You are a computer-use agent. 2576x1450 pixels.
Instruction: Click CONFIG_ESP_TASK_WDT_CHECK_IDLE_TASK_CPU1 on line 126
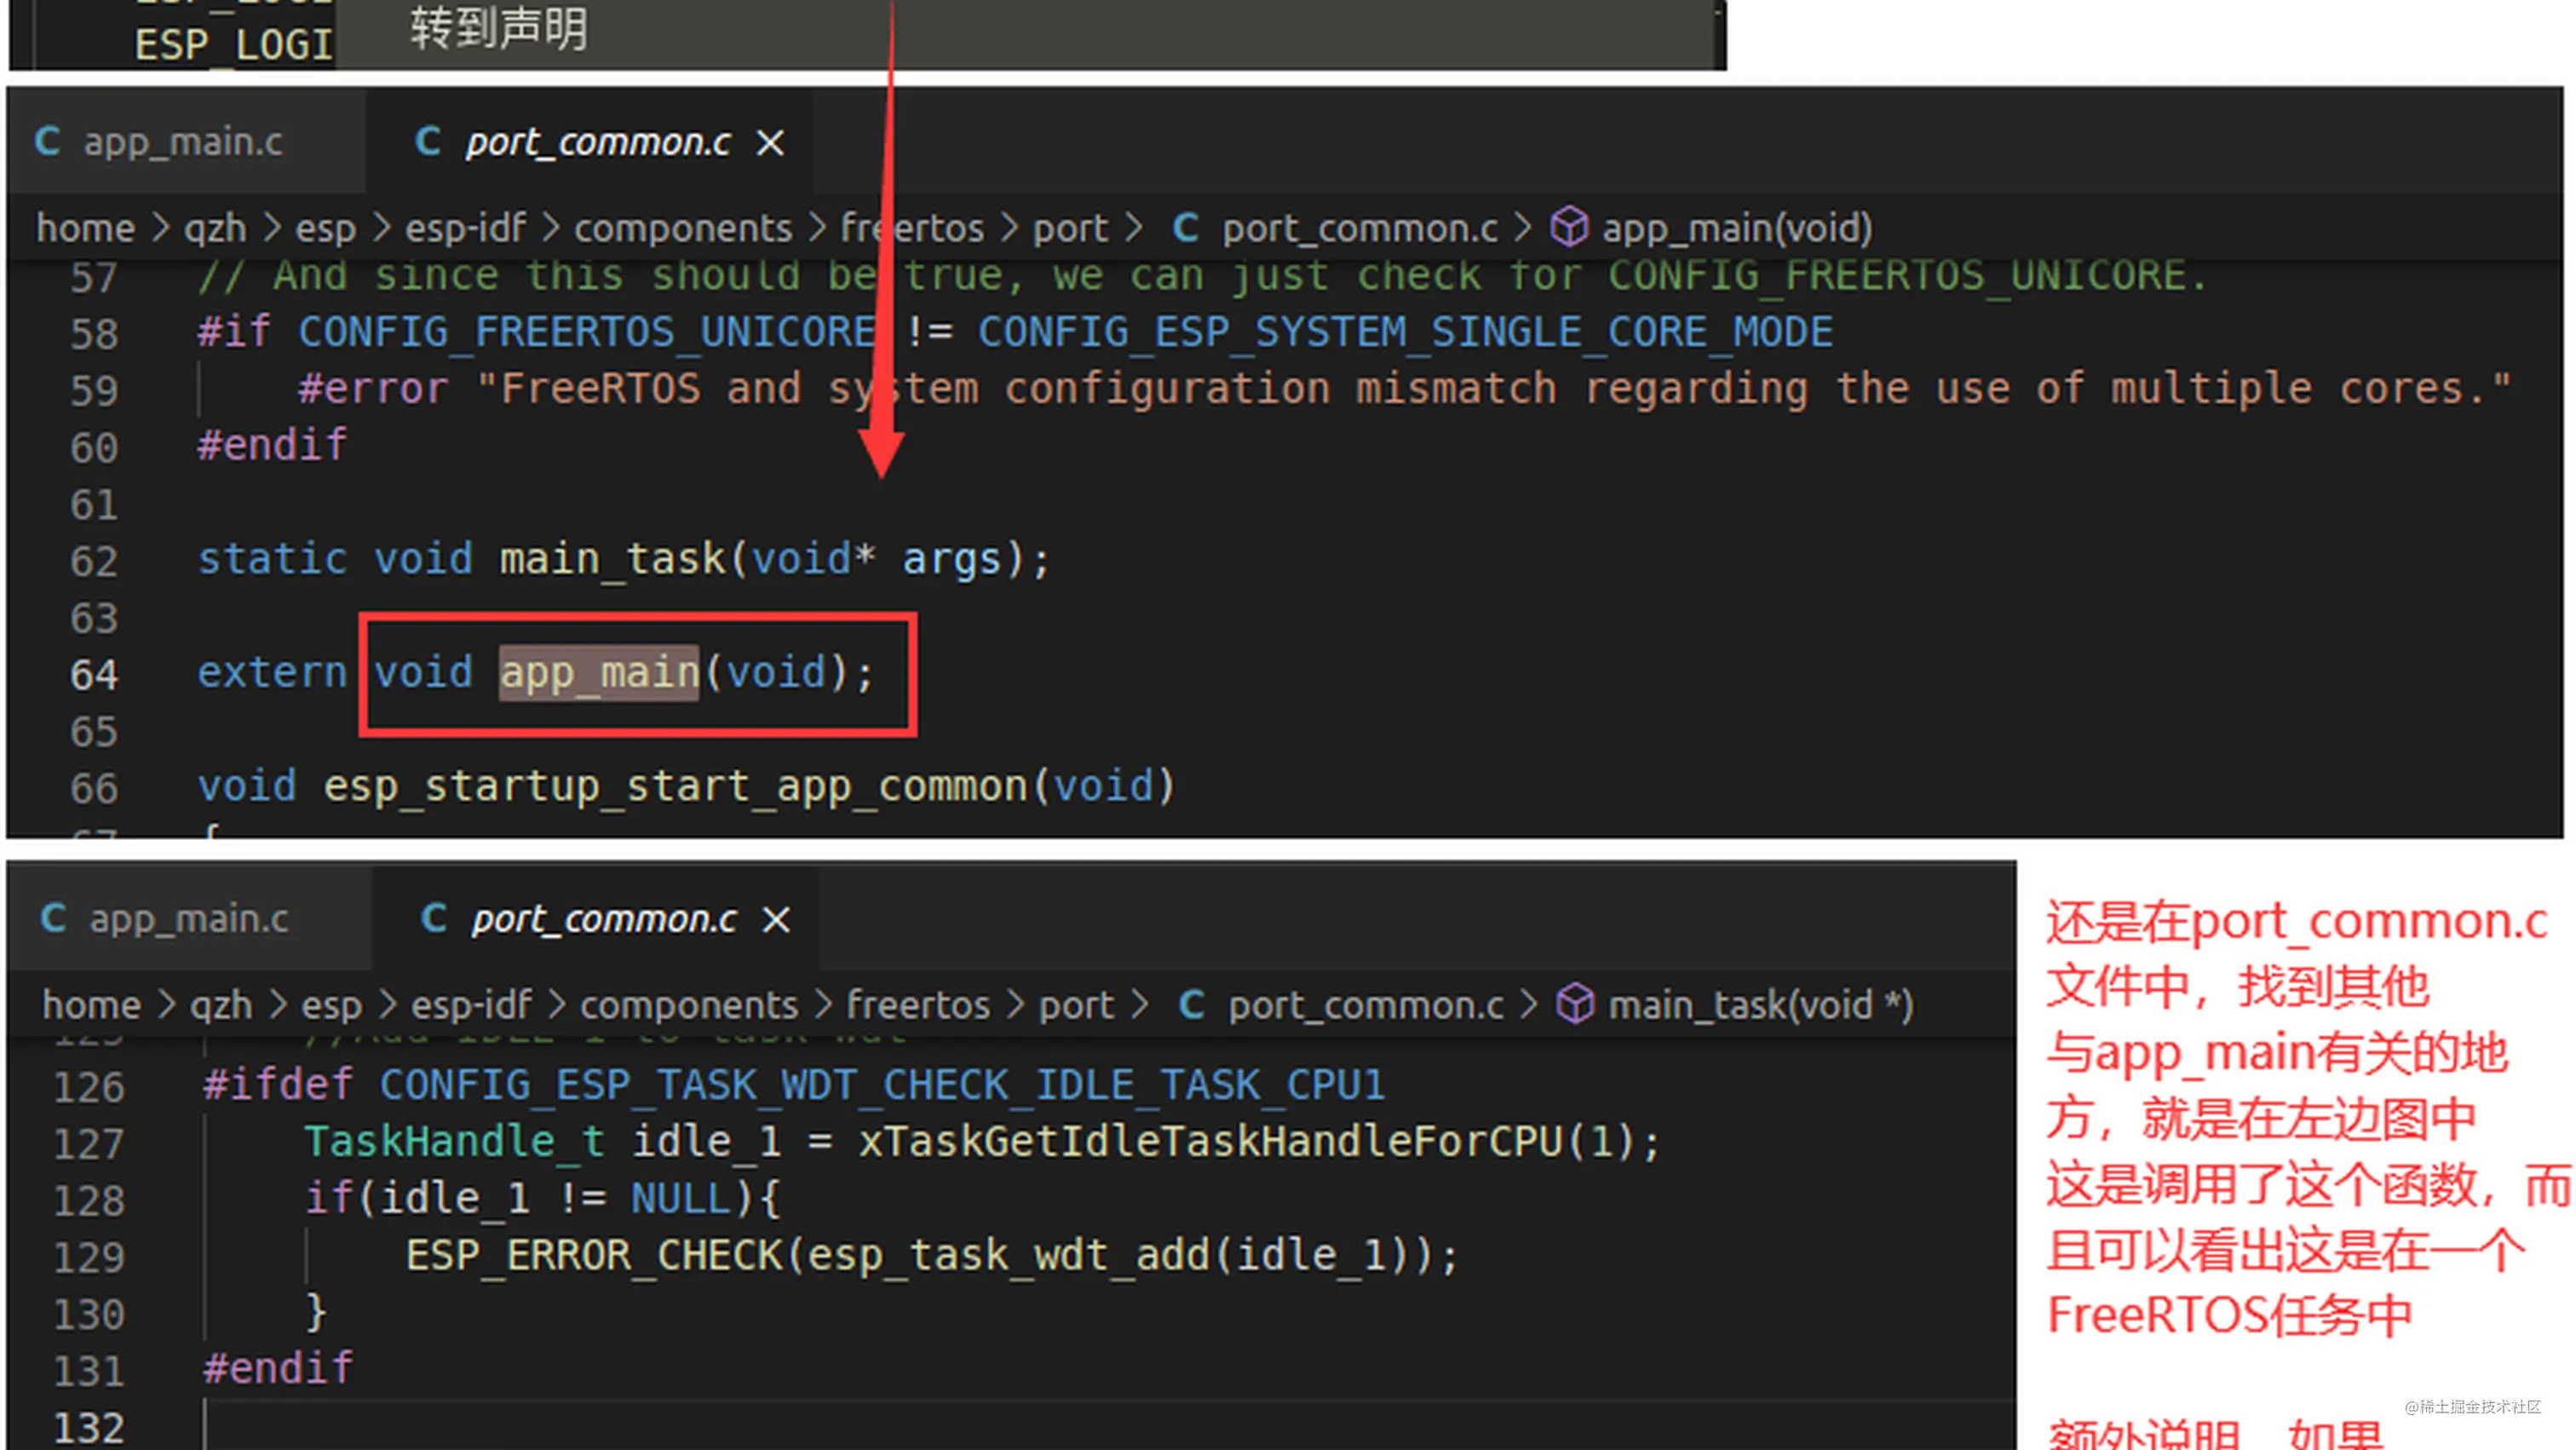pyautogui.click(x=882, y=1086)
